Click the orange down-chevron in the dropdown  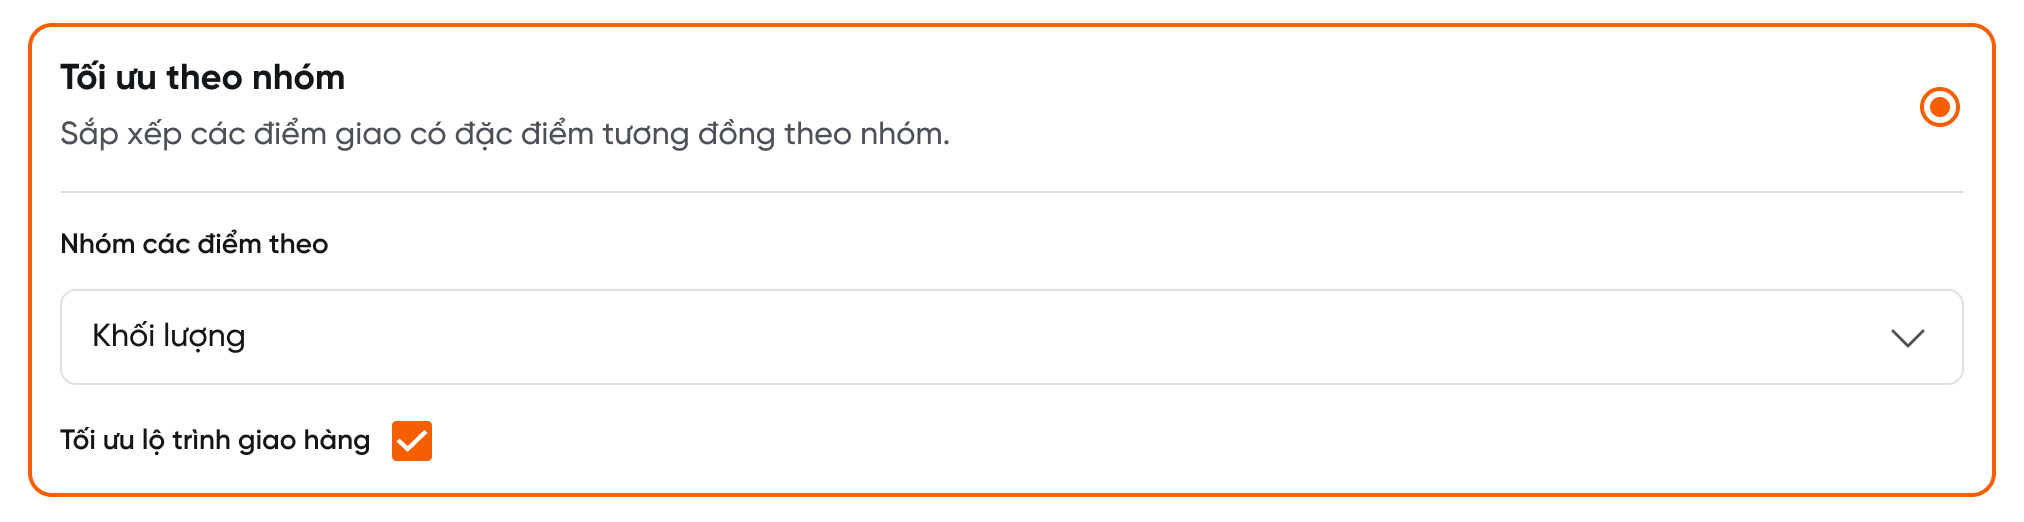(x=1907, y=338)
